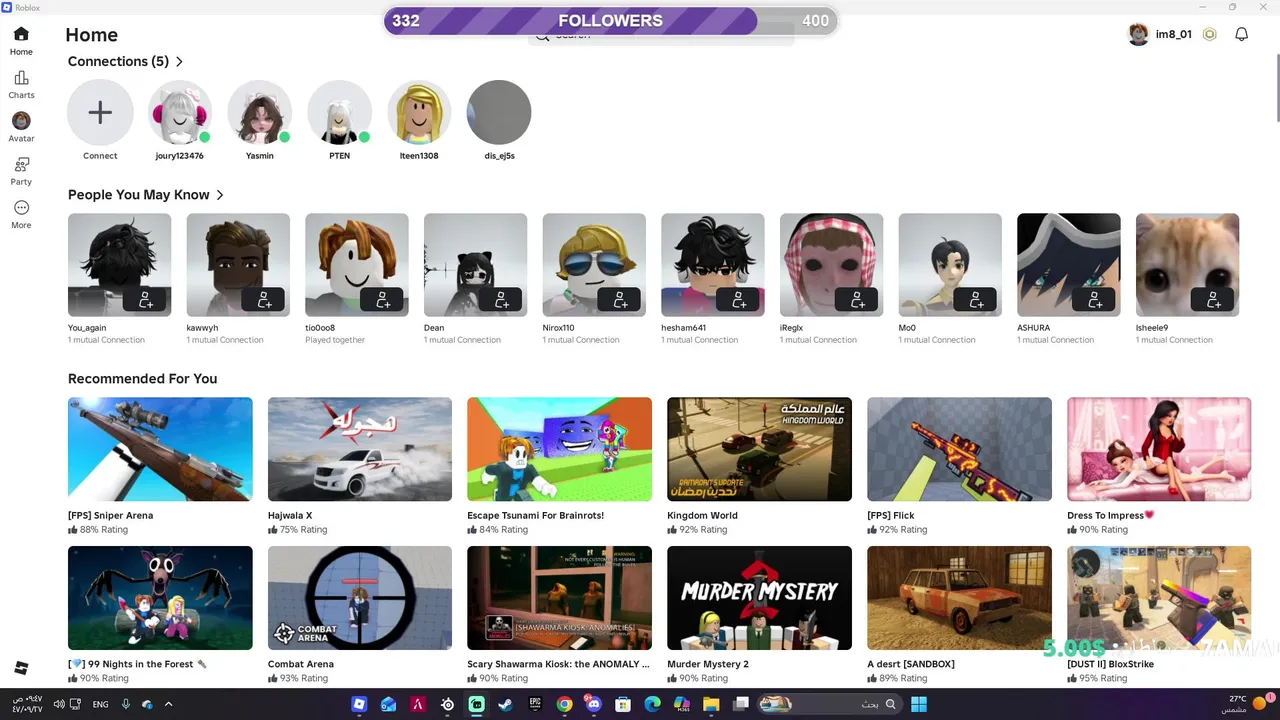
Task: Open [DUST II] BloxStrike game
Action: click(x=1159, y=614)
